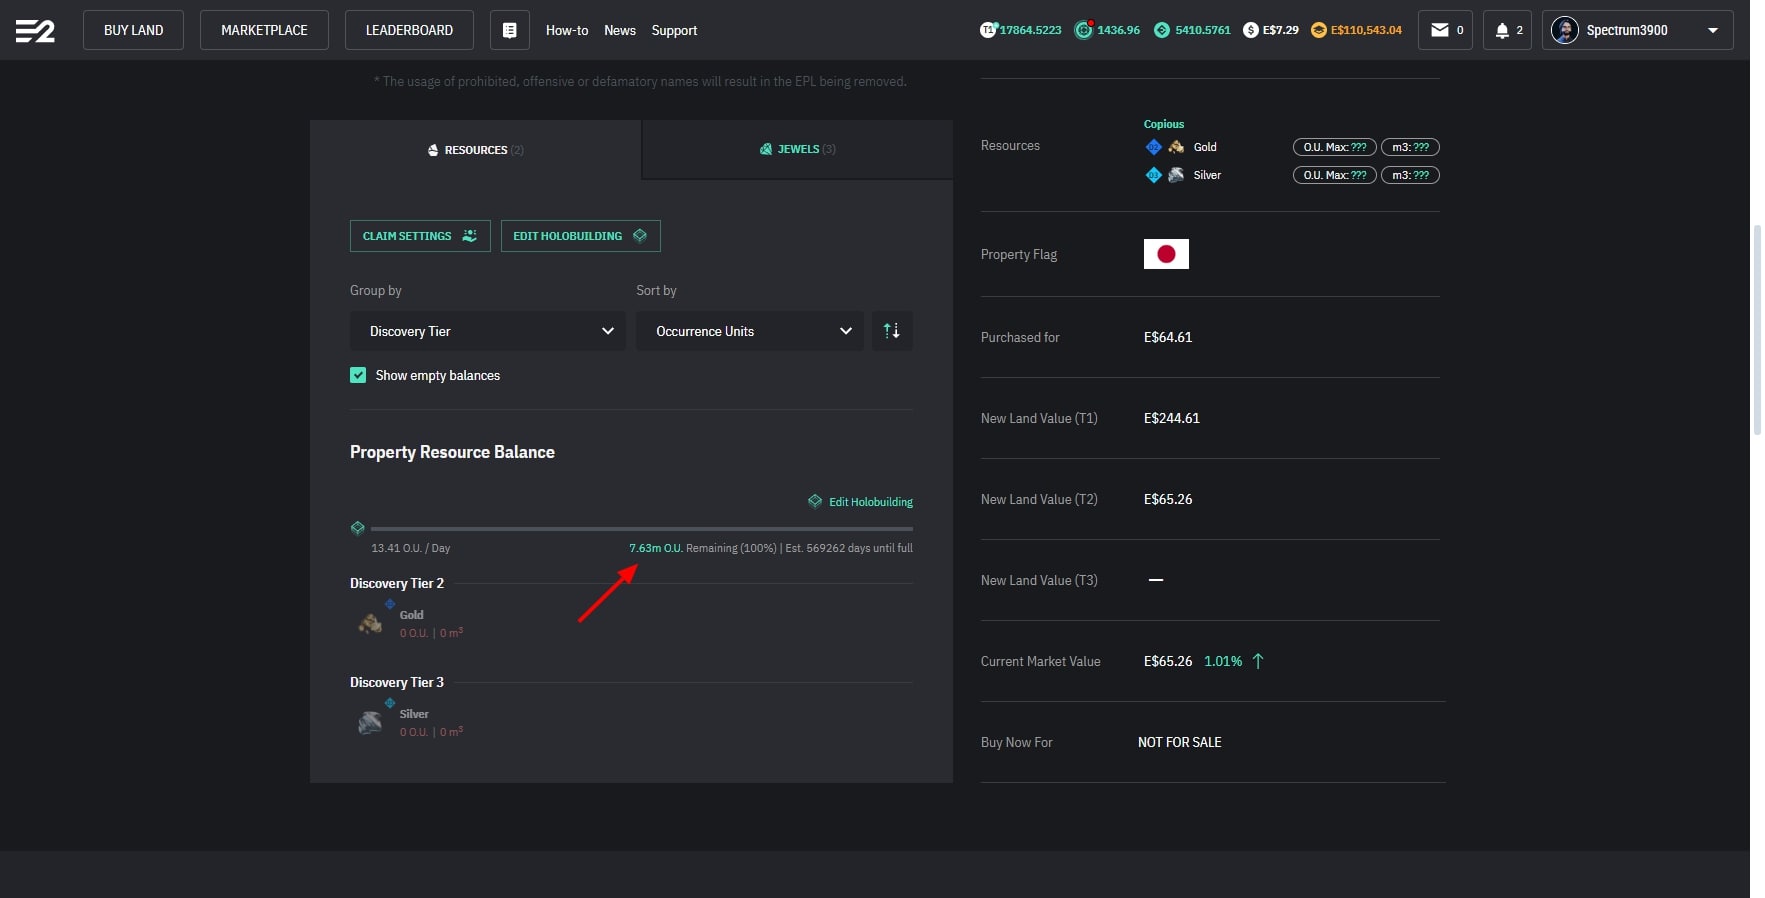Open the Occurrence Units sort dropdown
This screenshot has width=1765, height=898.
tap(749, 331)
